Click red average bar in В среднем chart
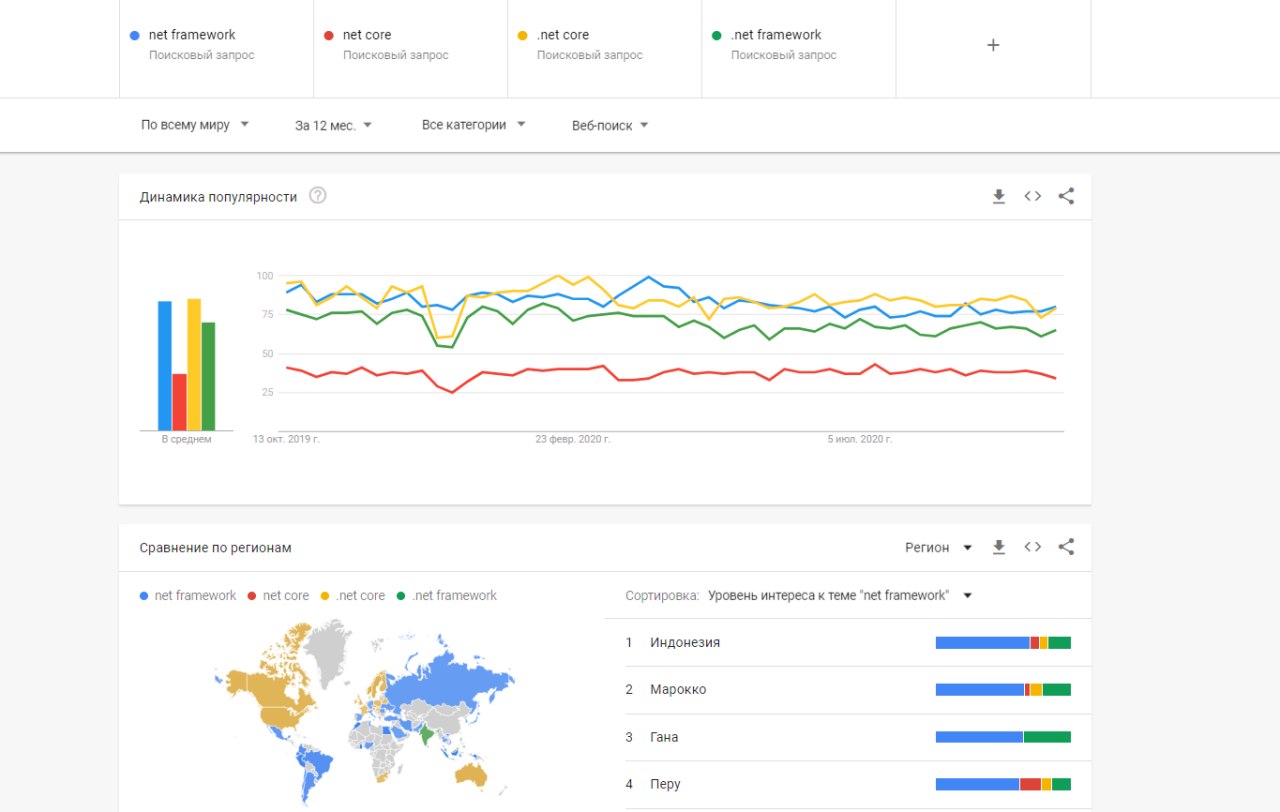 [x=180, y=402]
